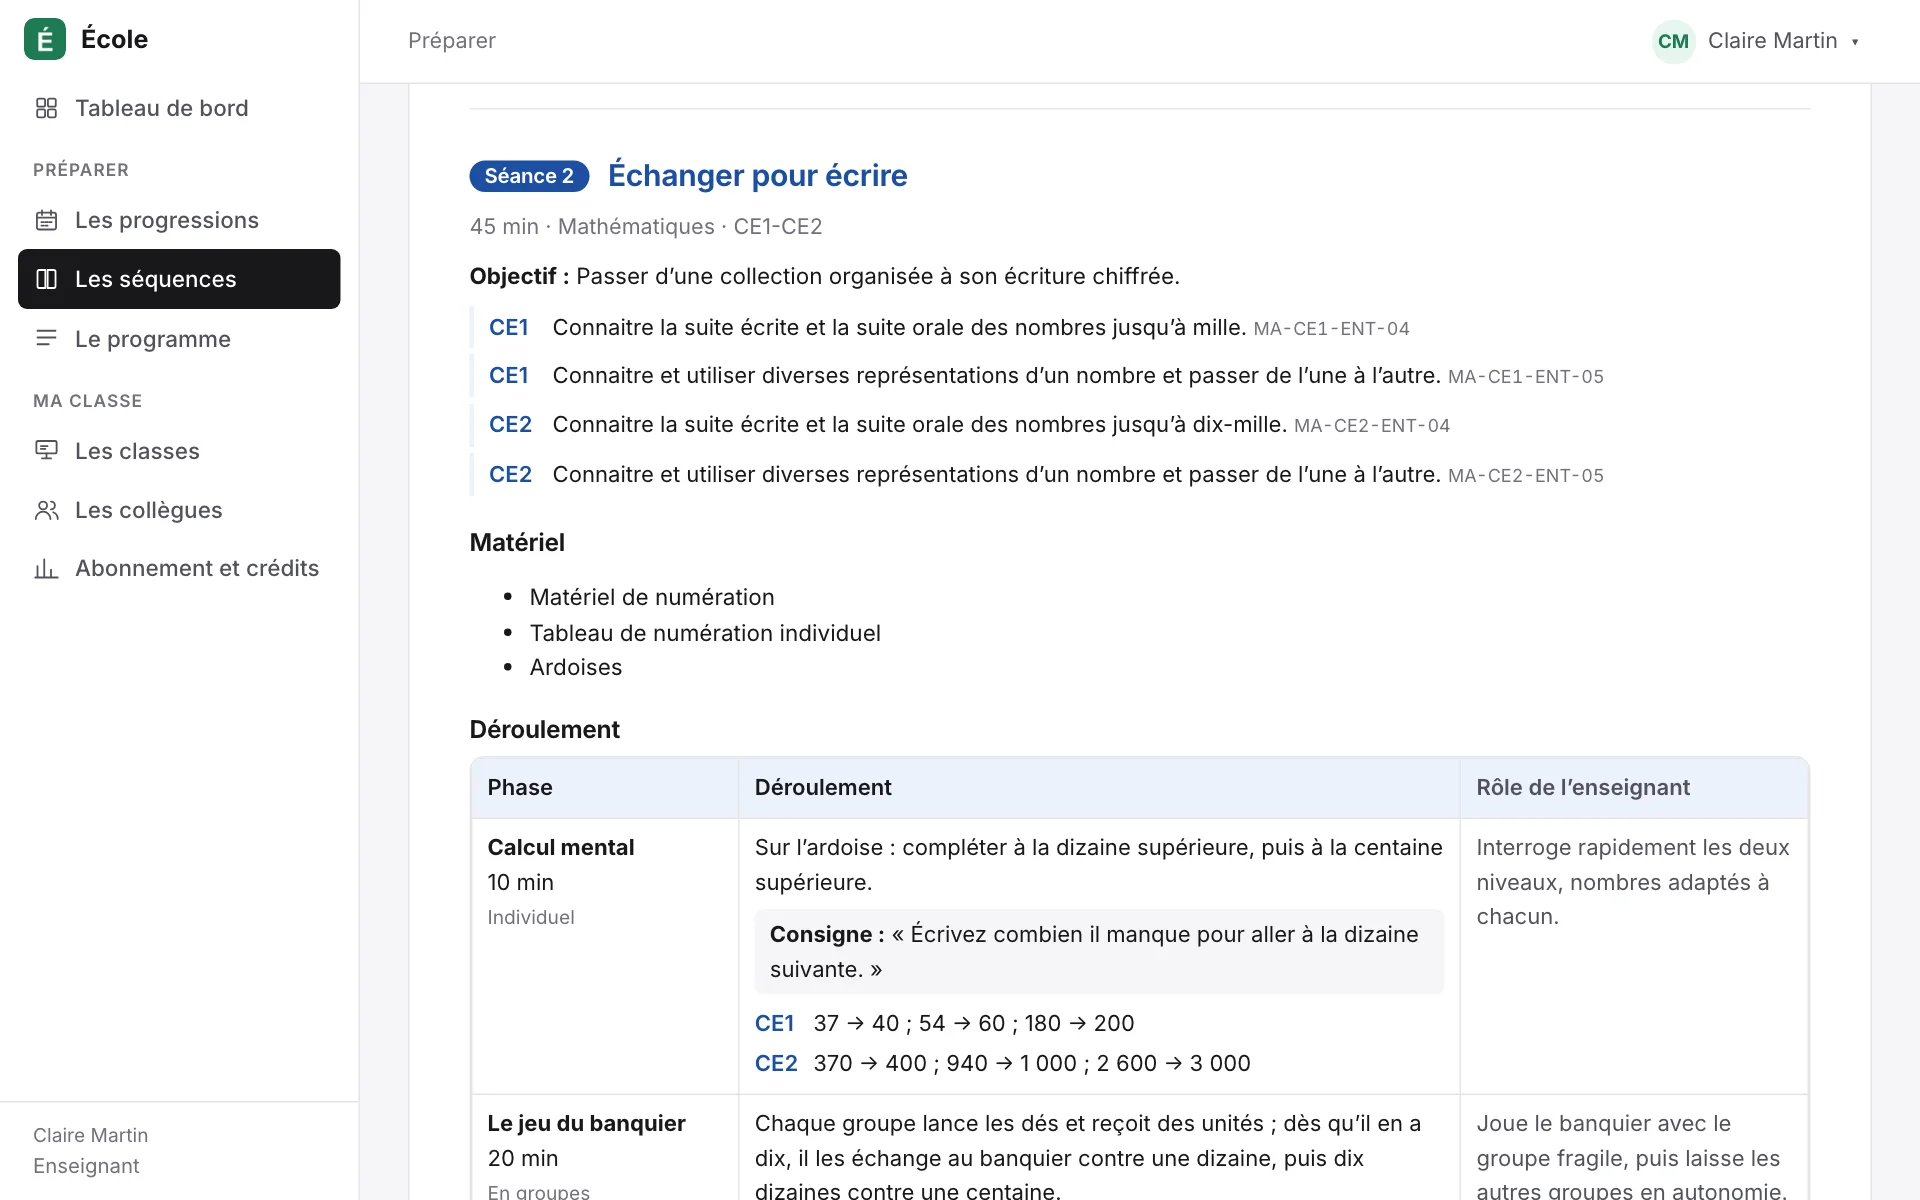This screenshot has width=1920, height=1200.
Task: Click the Échanger pour écrire title
Action: pos(758,175)
